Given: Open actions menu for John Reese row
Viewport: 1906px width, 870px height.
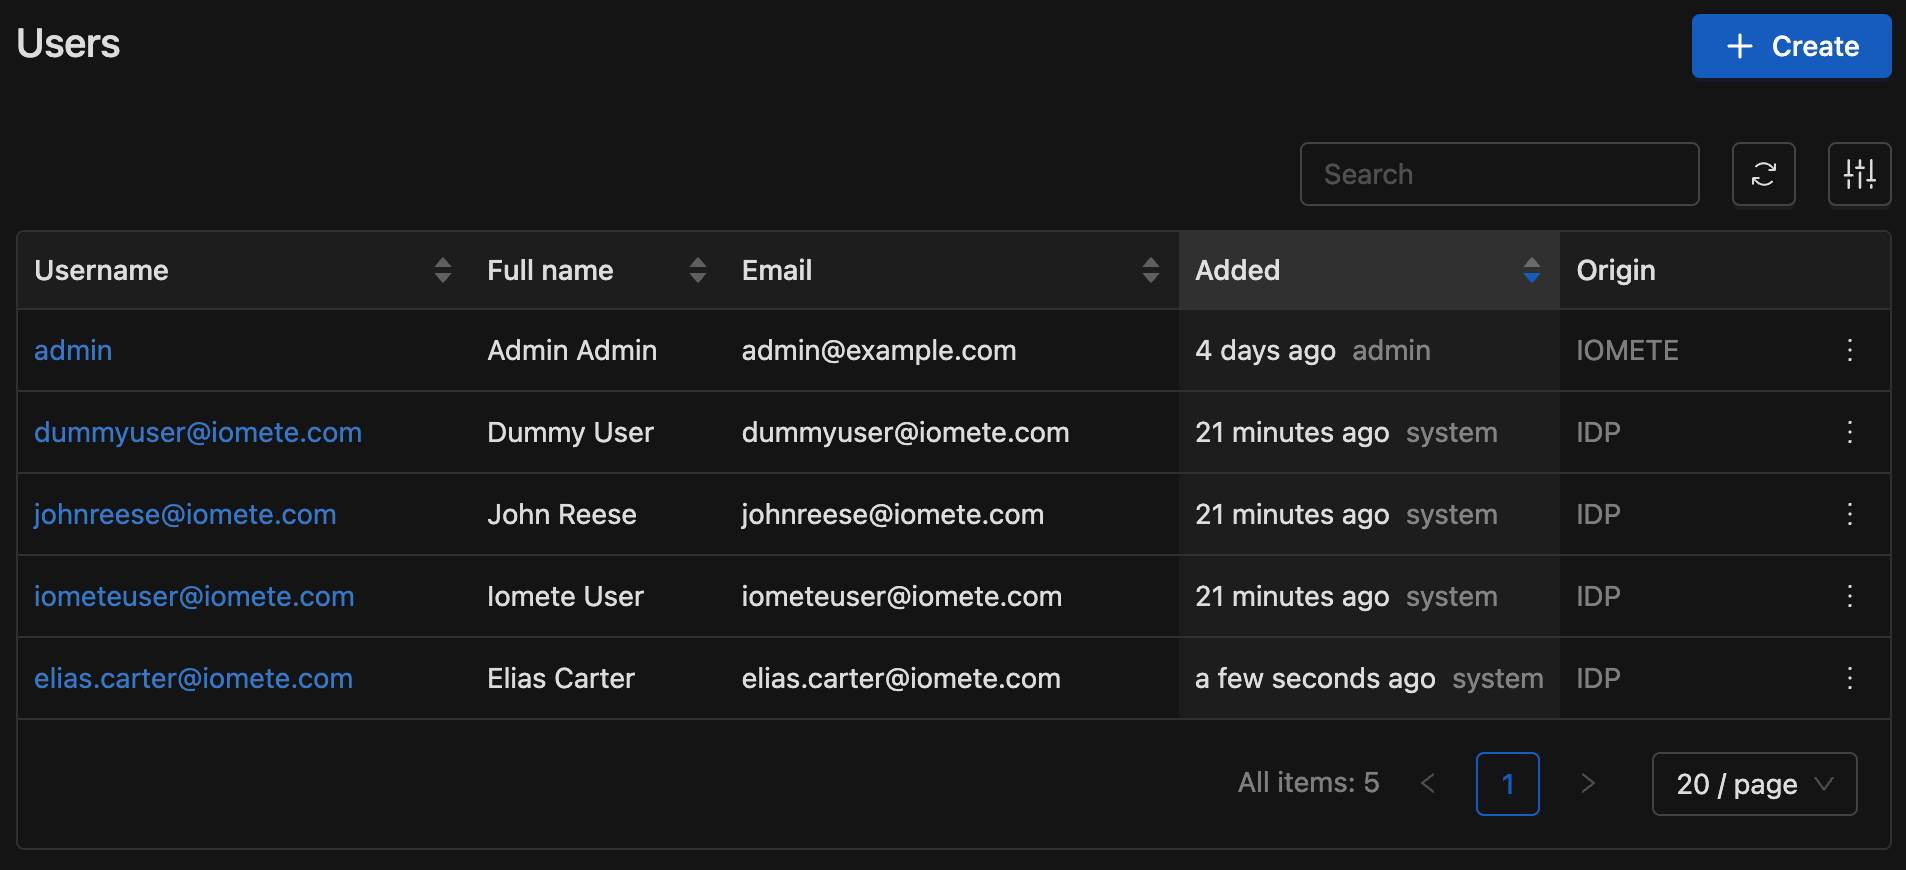Looking at the screenshot, I should pos(1850,514).
